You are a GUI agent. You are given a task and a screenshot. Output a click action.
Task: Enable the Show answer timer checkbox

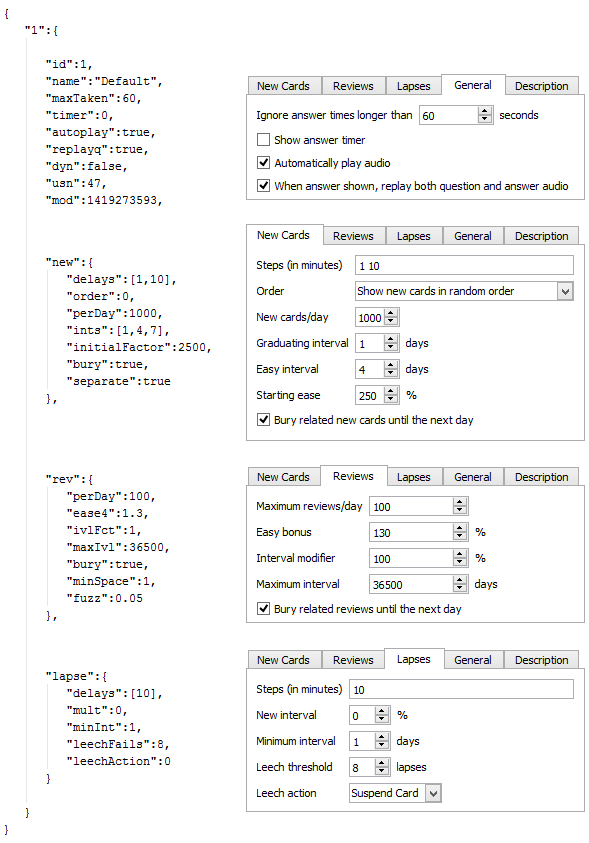[263, 140]
